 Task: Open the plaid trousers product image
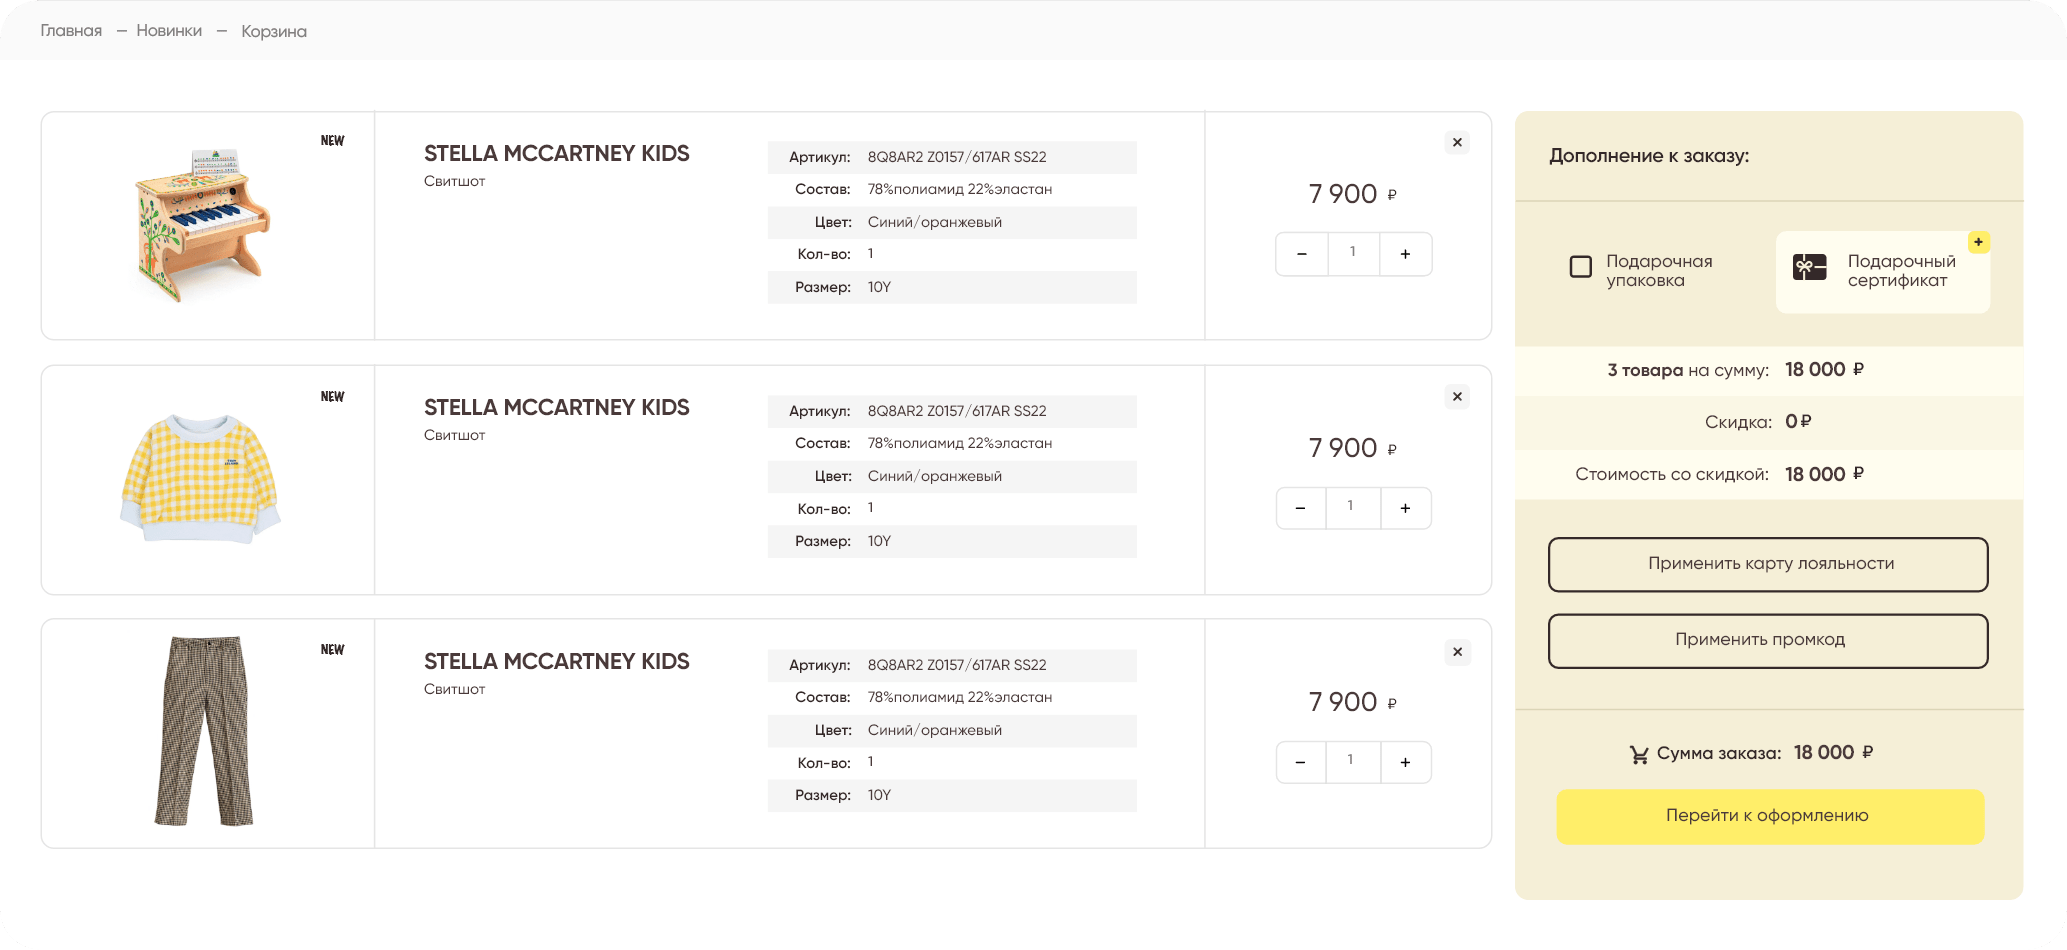[x=204, y=731]
